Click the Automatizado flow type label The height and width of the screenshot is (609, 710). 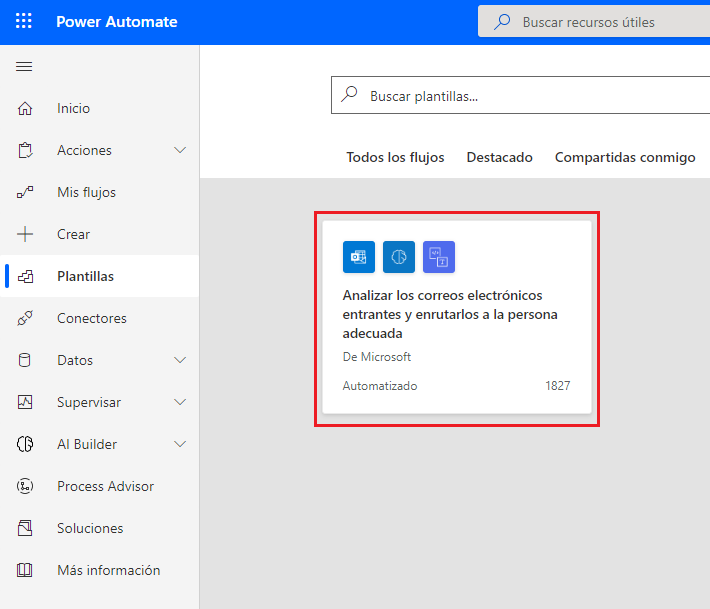pos(380,386)
